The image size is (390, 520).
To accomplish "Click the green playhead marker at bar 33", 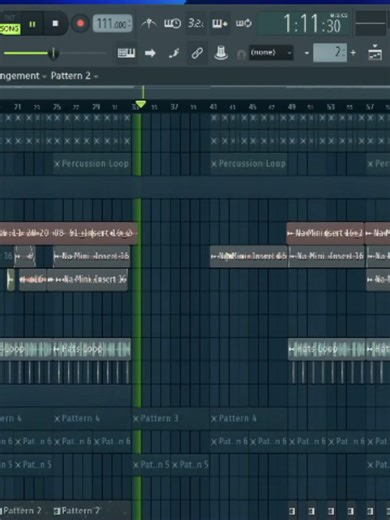I will click(141, 104).
